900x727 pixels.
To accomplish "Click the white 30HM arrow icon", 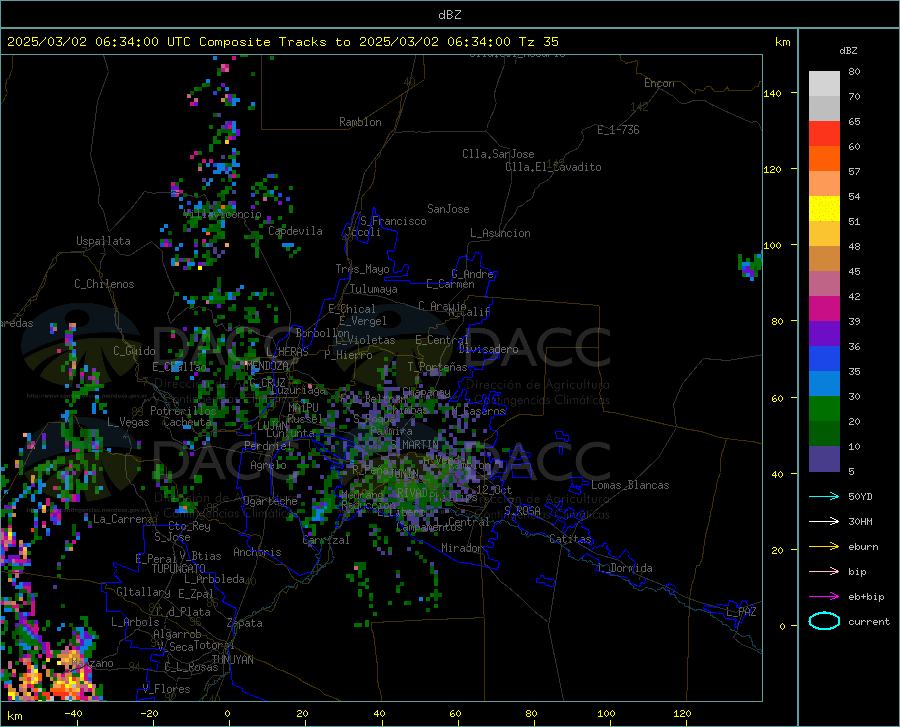I will click(x=824, y=522).
